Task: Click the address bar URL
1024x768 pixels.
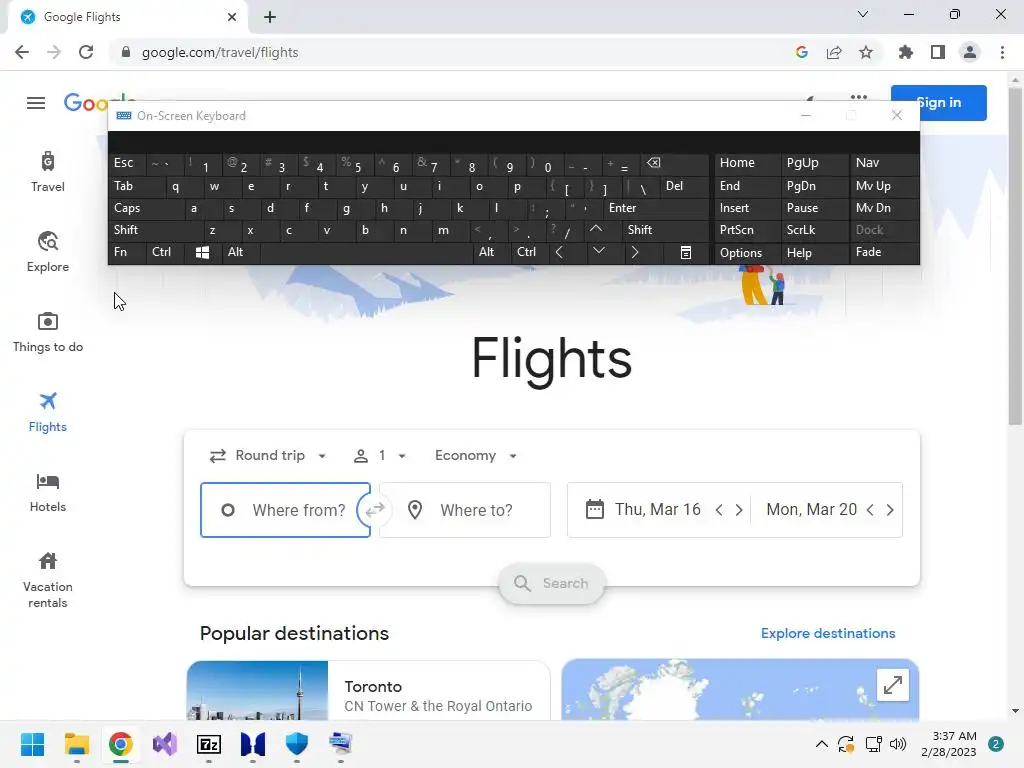Action: tap(220, 52)
